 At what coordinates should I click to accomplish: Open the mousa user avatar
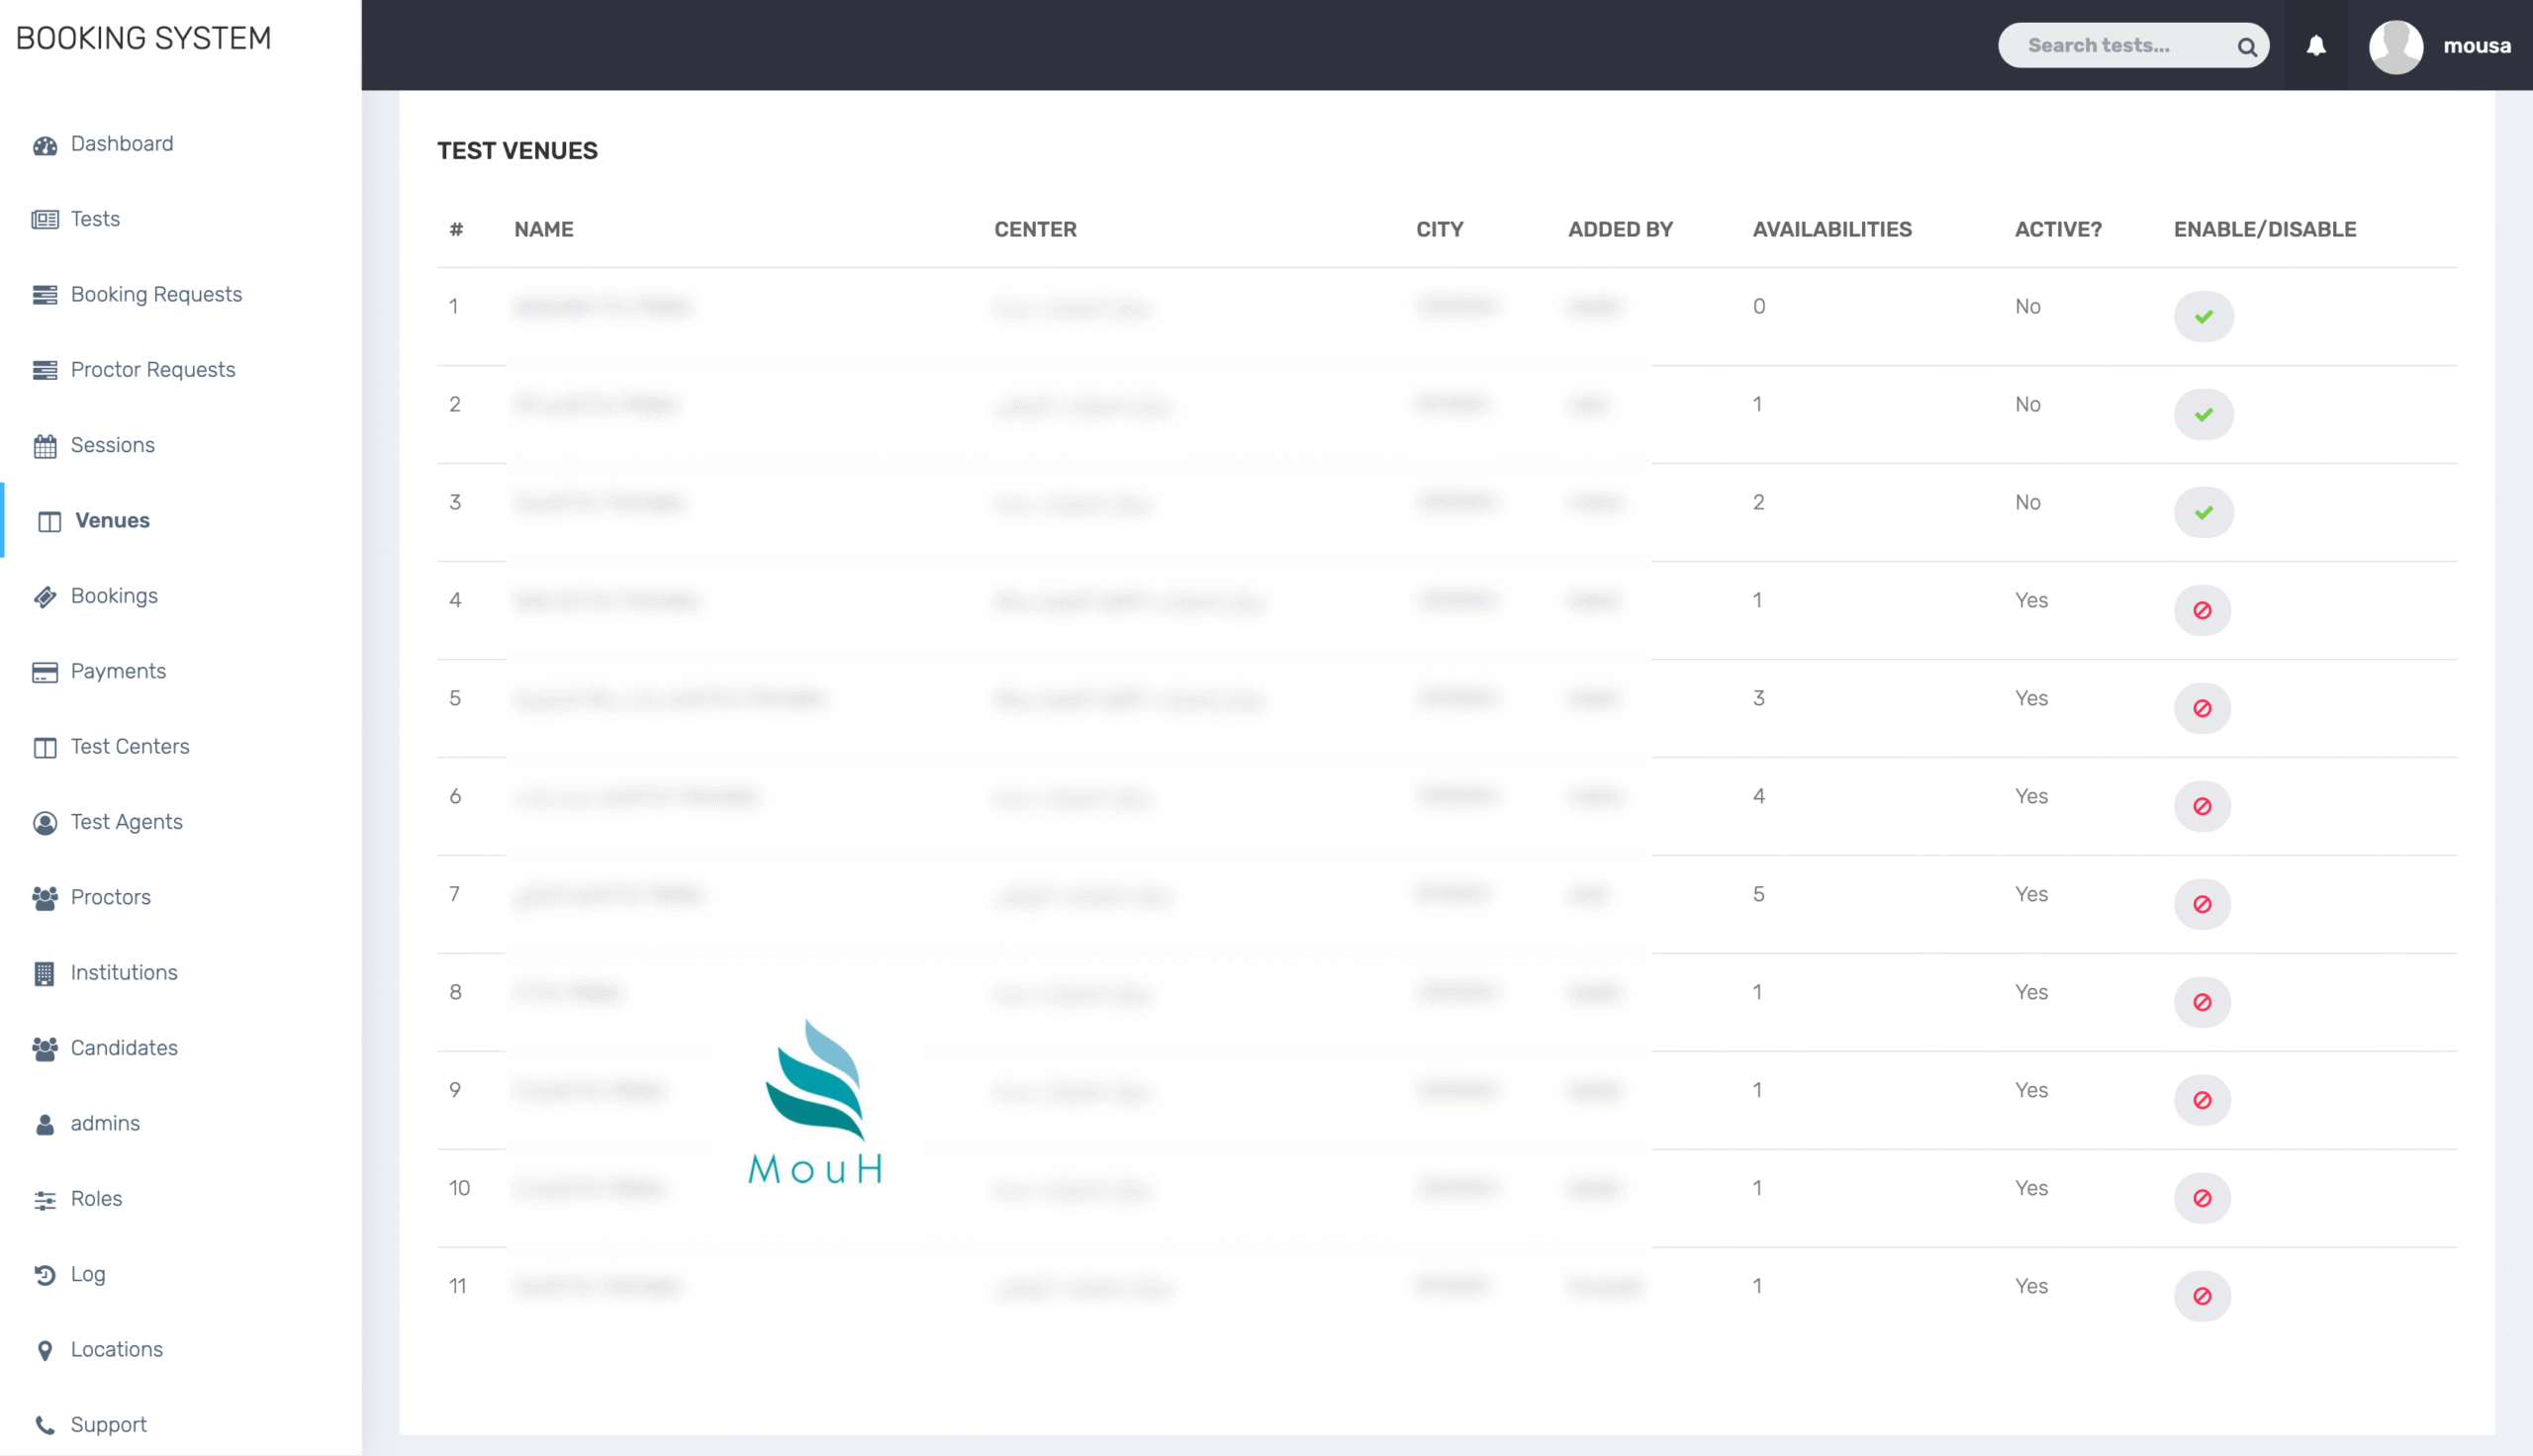point(2395,46)
